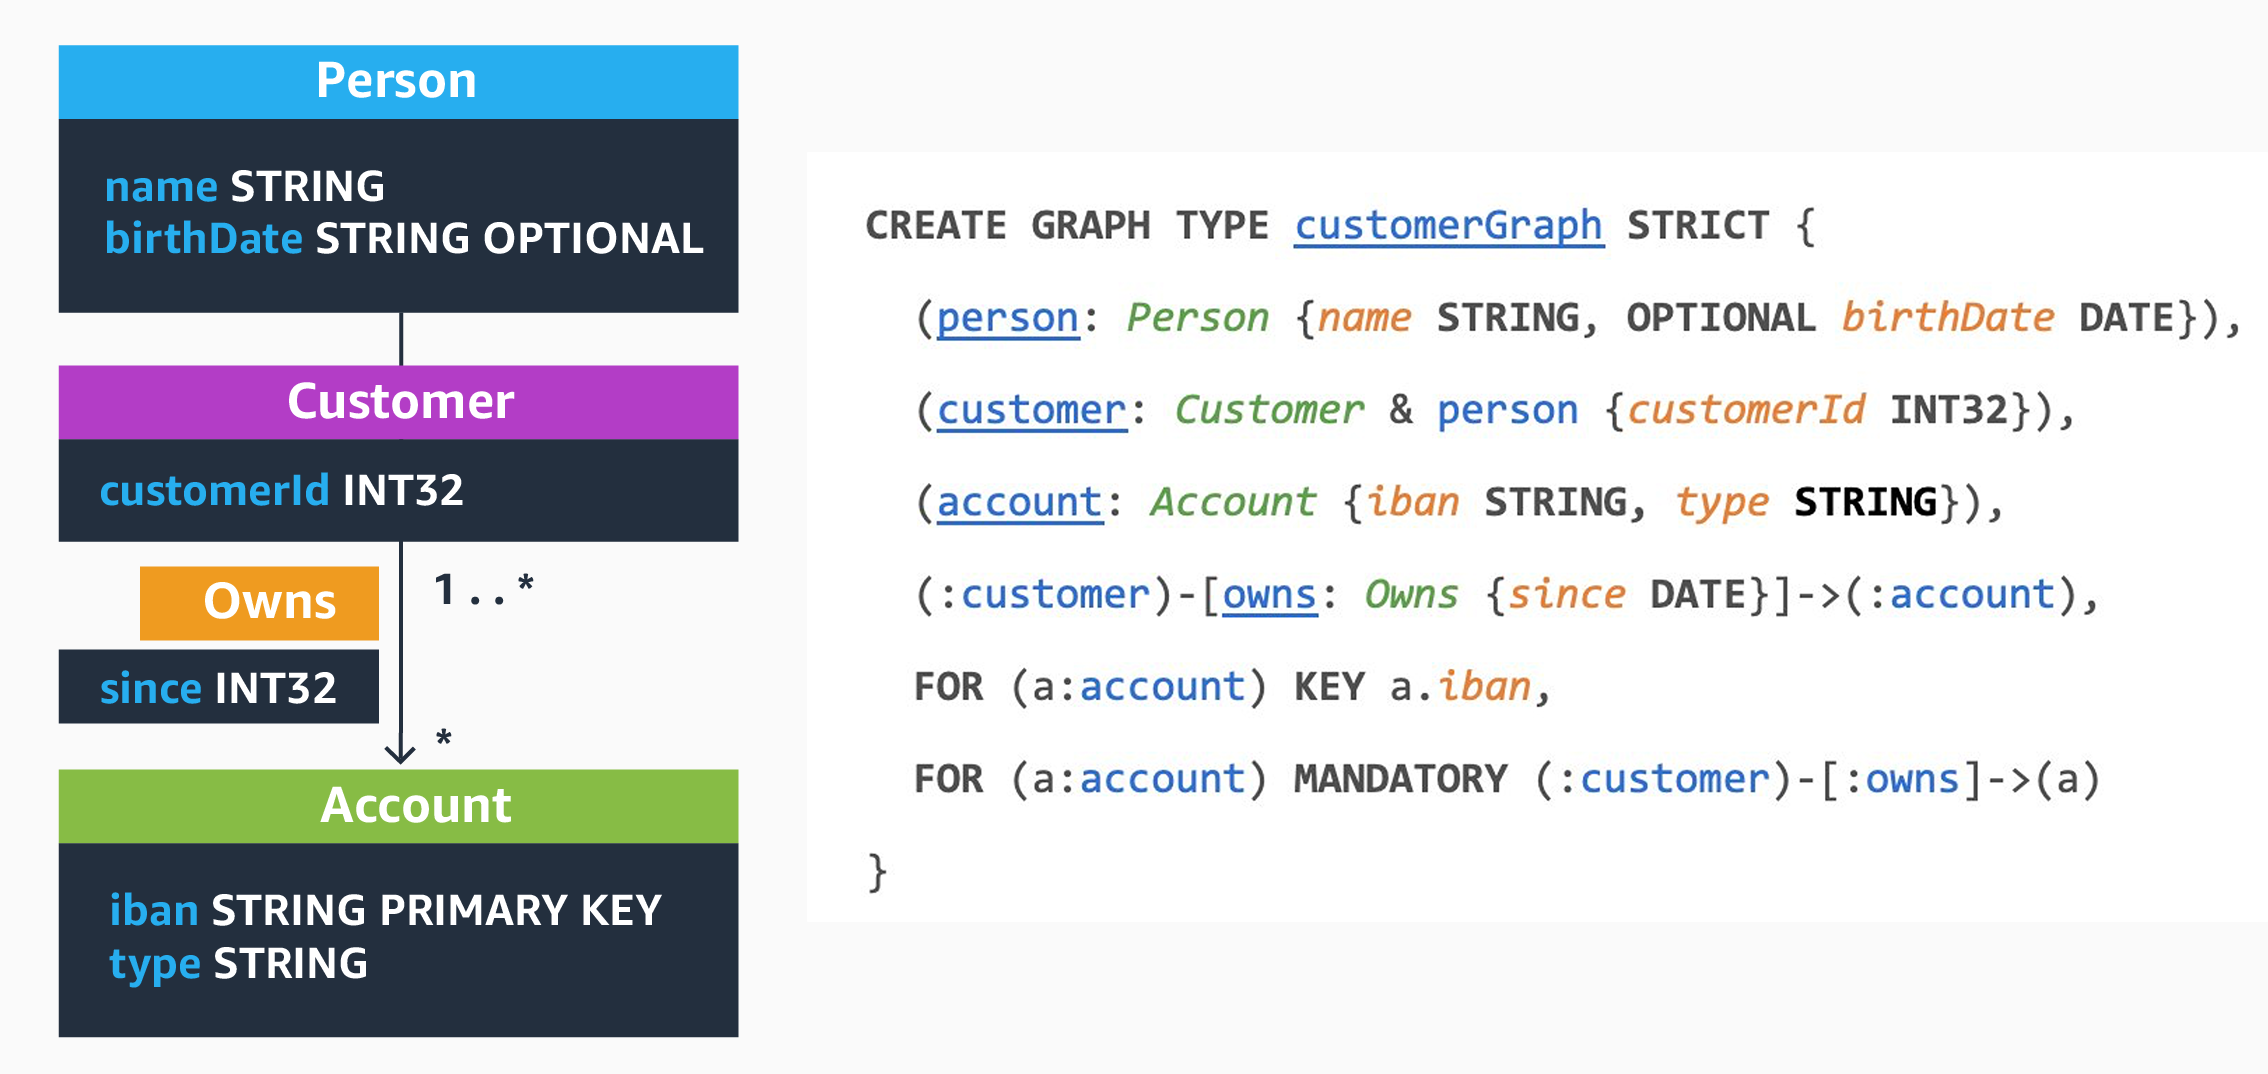
Task: Select the birthDate STRING OPTIONAL attribute
Action: click(404, 239)
